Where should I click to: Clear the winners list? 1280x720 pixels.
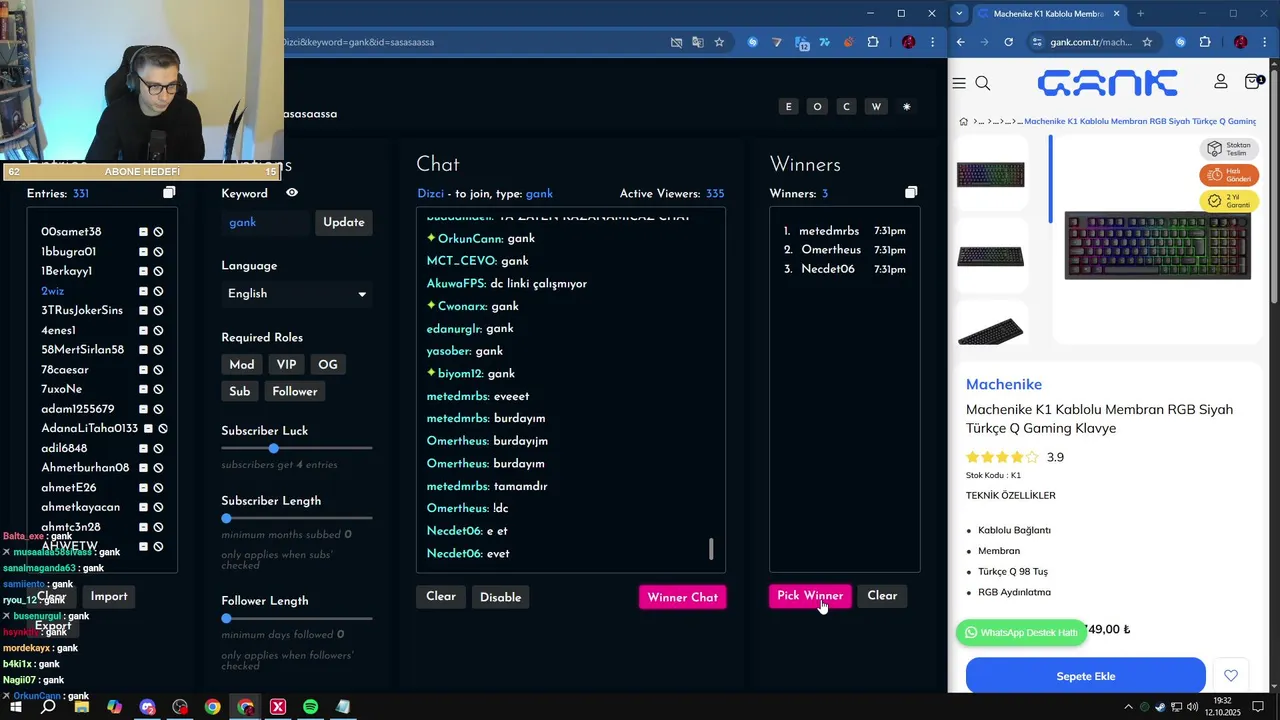click(x=882, y=596)
